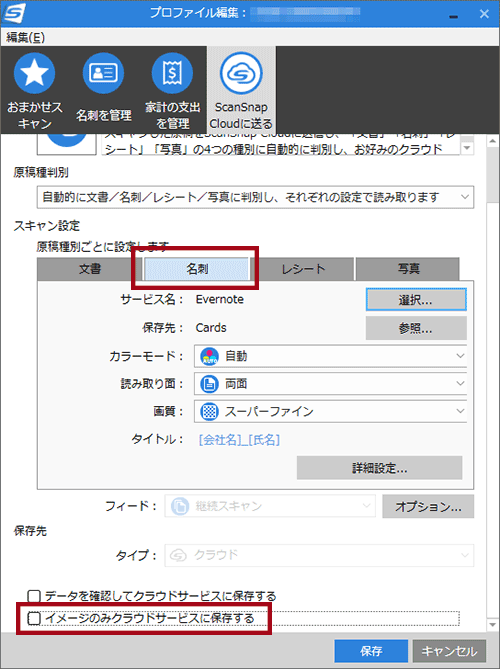The width and height of the screenshot is (500, 669).
Task: Toggle イメージのみクラウドサービスに保存する checkbox
Action: click(x=34, y=618)
